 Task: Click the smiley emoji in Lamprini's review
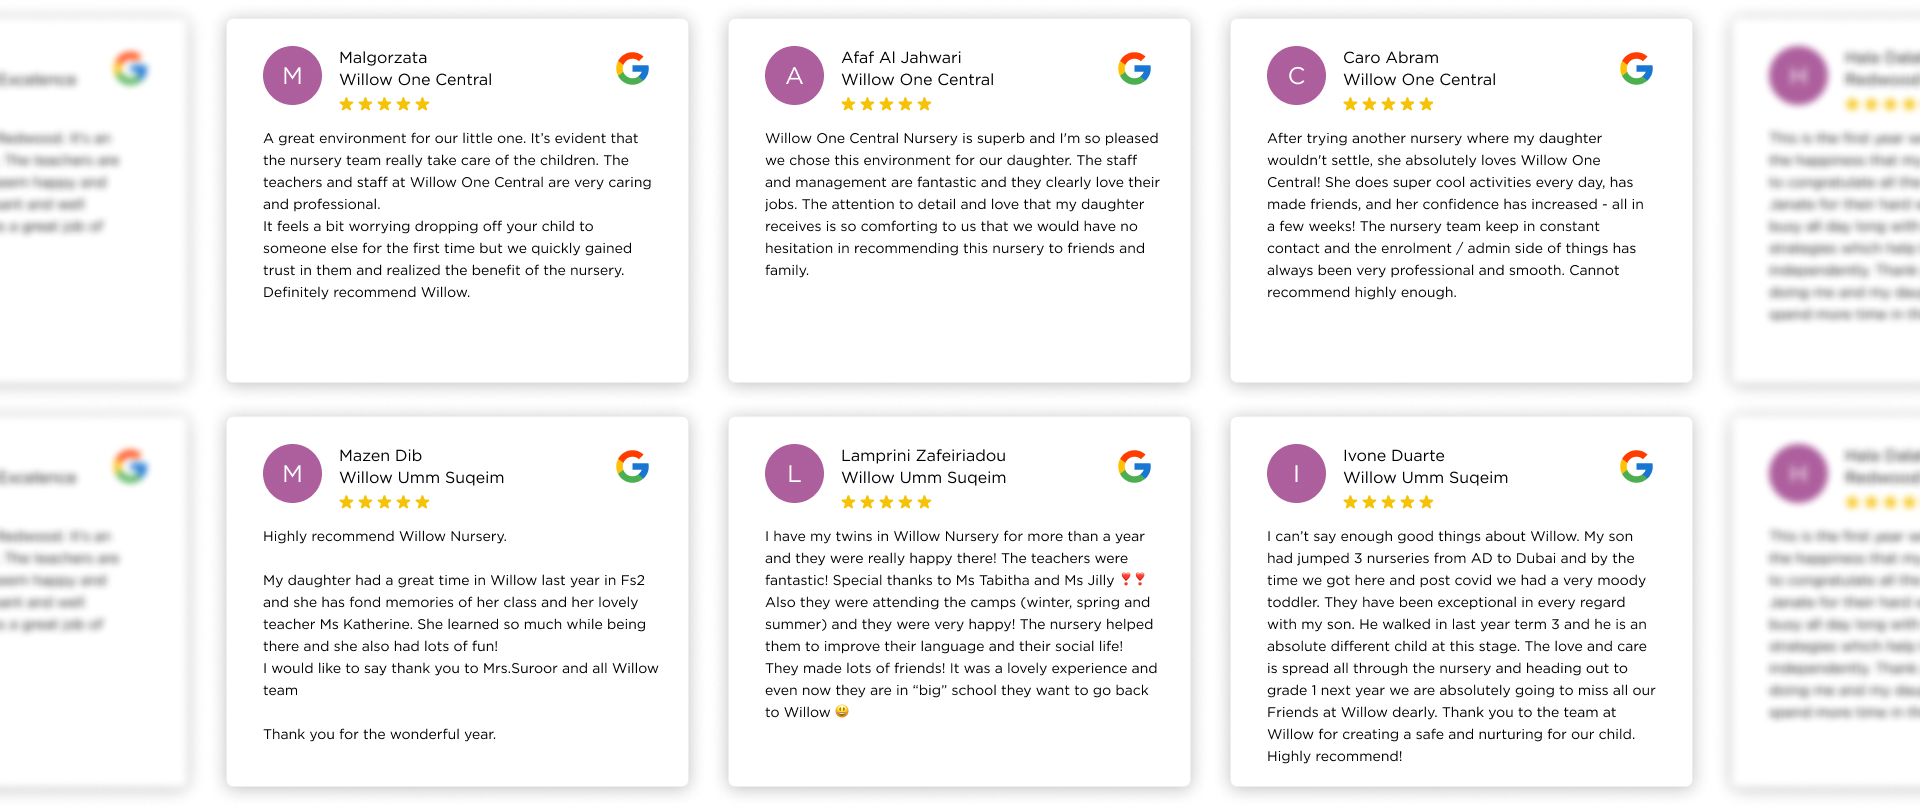point(843,712)
